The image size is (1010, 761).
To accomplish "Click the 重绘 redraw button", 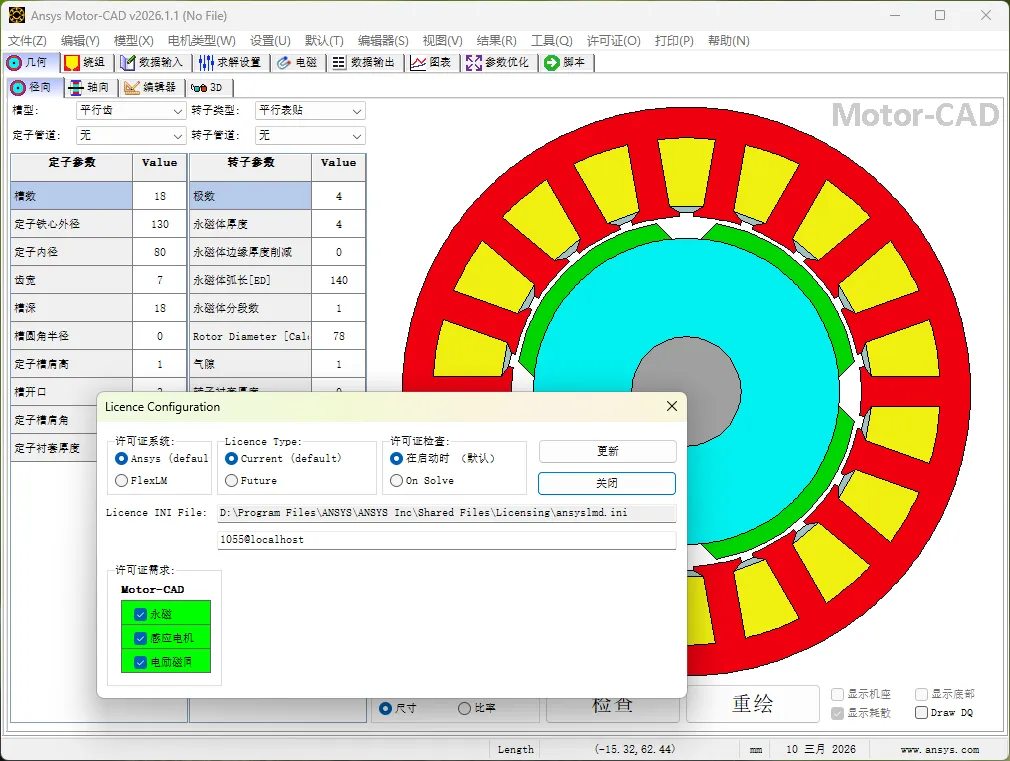I will coord(752,703).
